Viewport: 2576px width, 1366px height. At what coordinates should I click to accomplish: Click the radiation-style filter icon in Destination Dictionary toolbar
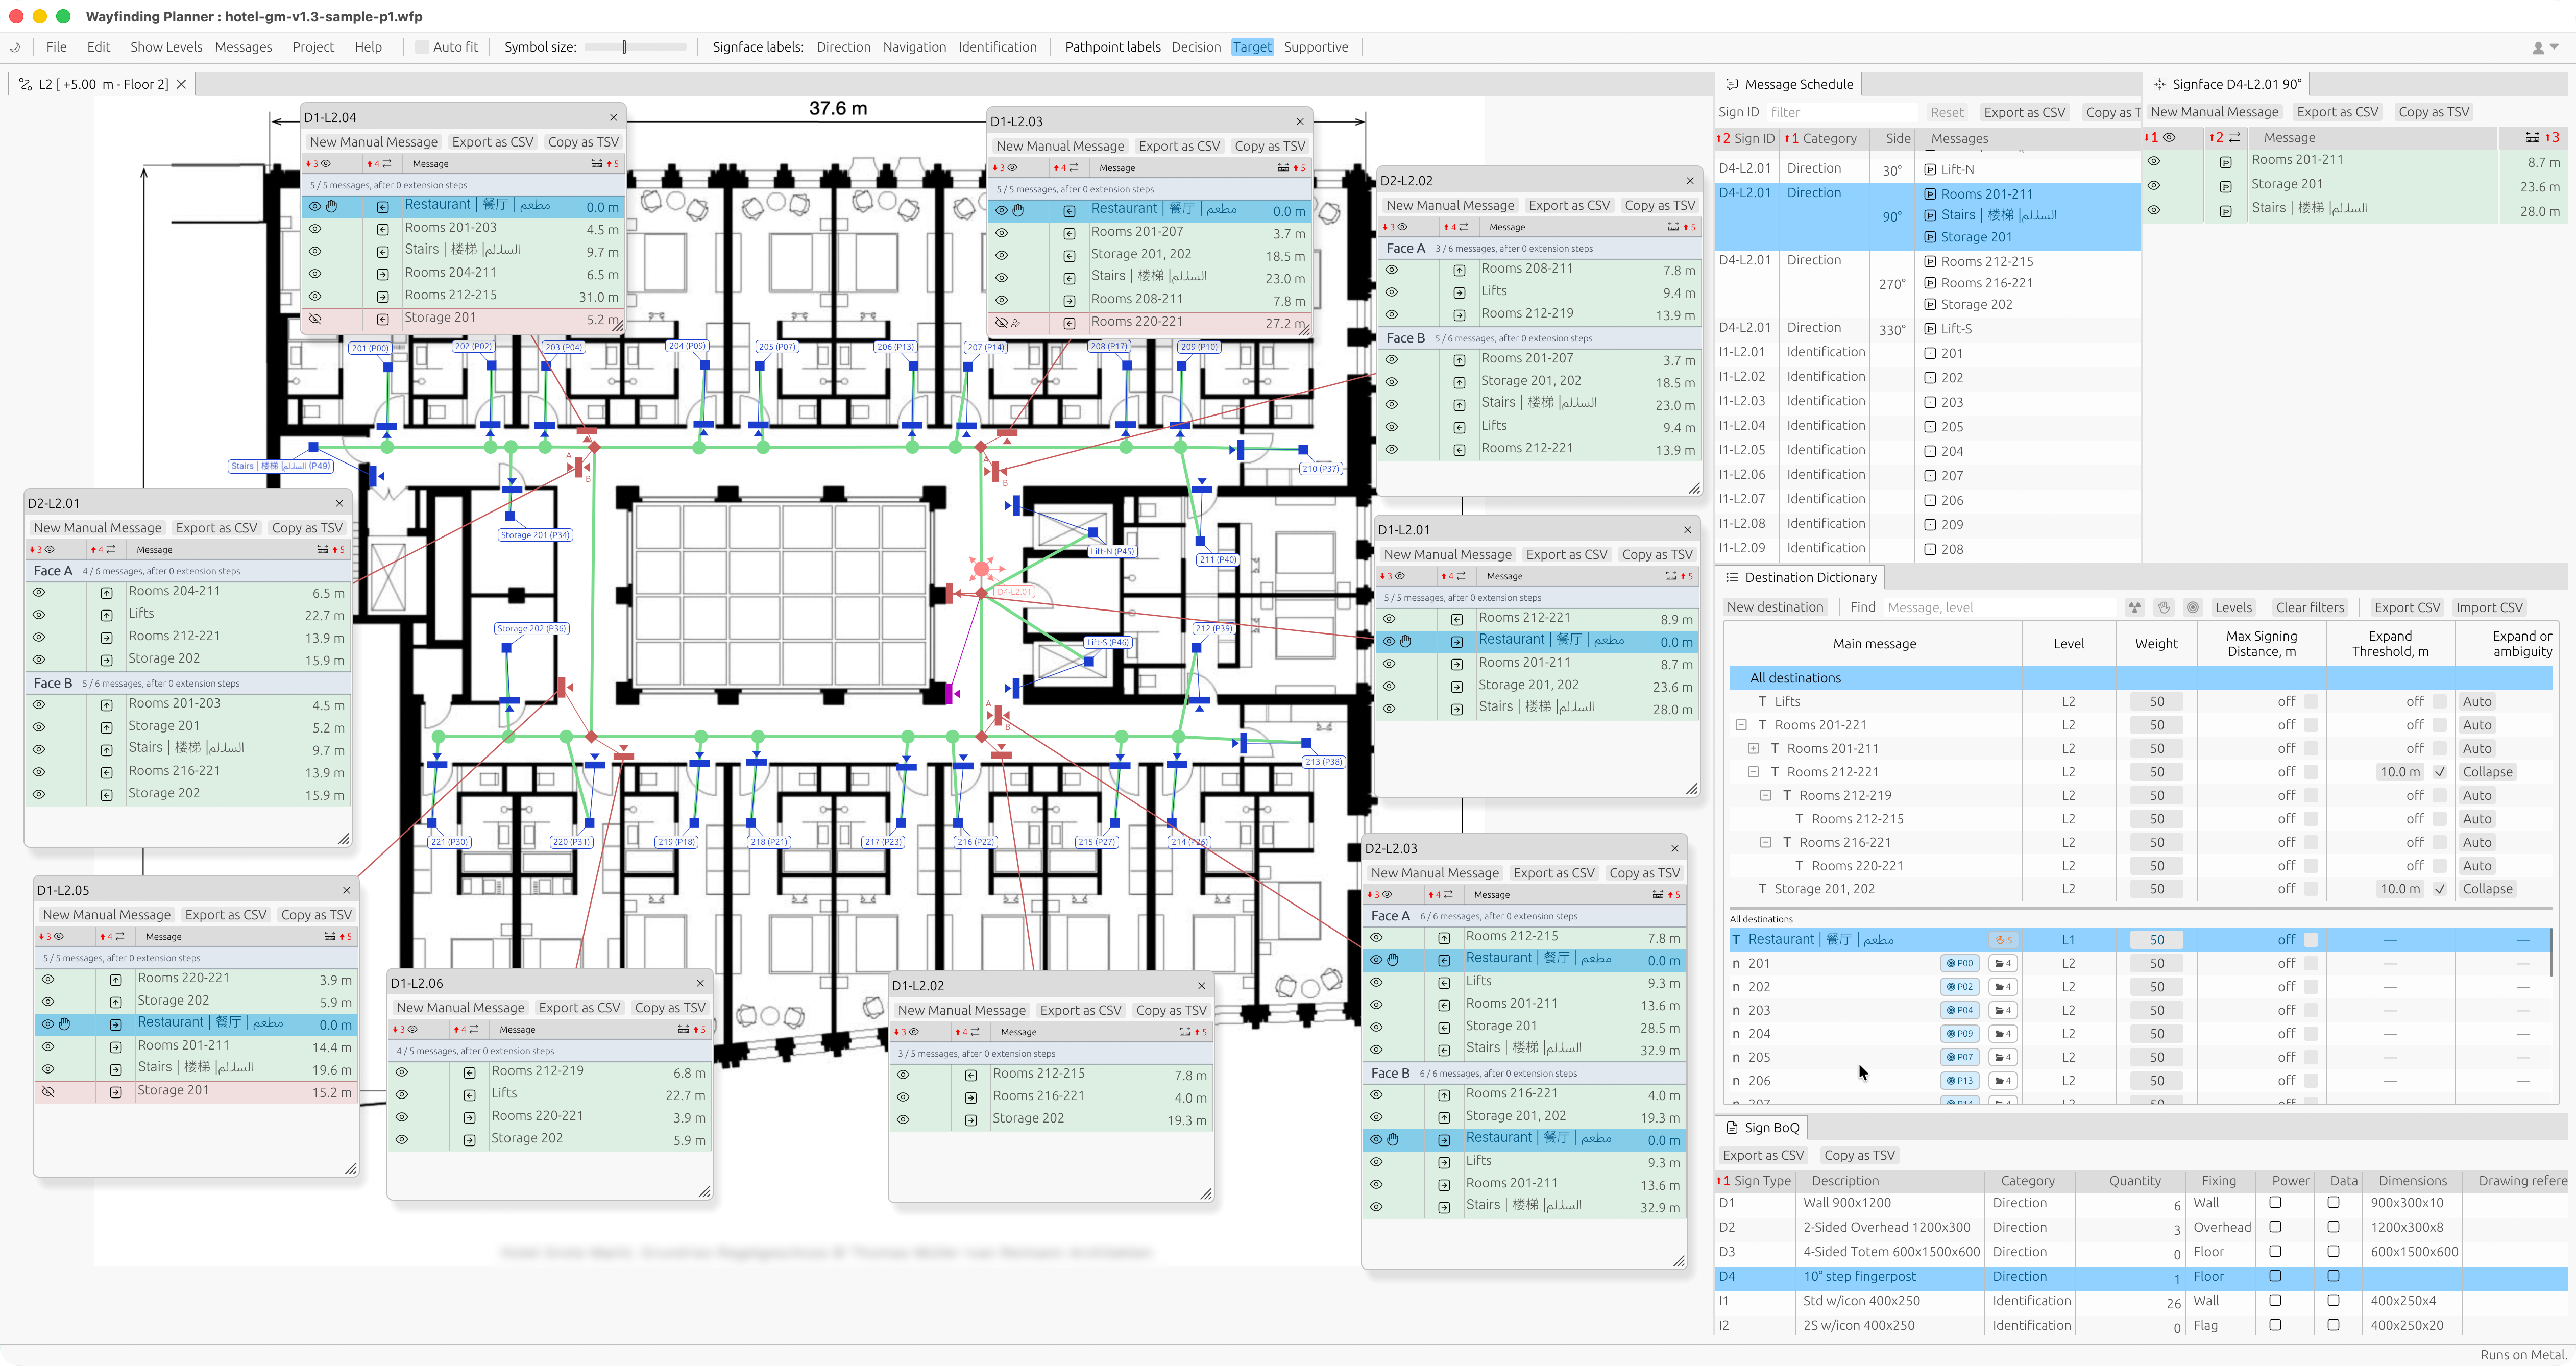(2135, 608)
